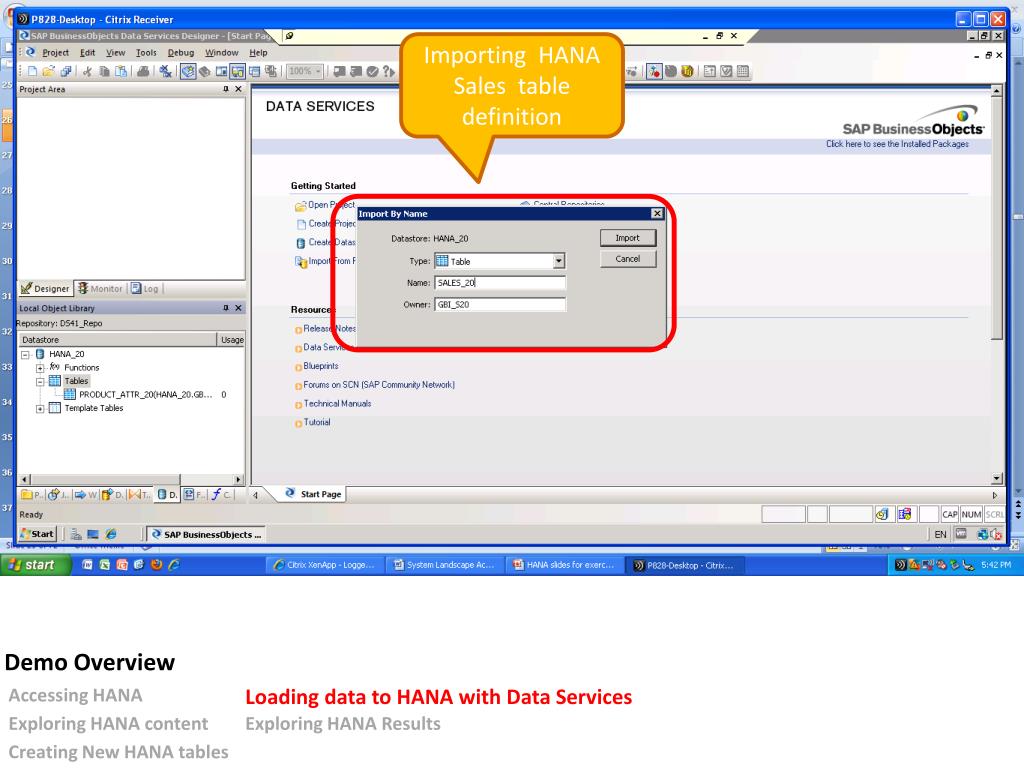Open the Designer tab in Project Area
1024x768 pixels.
coord(45,289)
